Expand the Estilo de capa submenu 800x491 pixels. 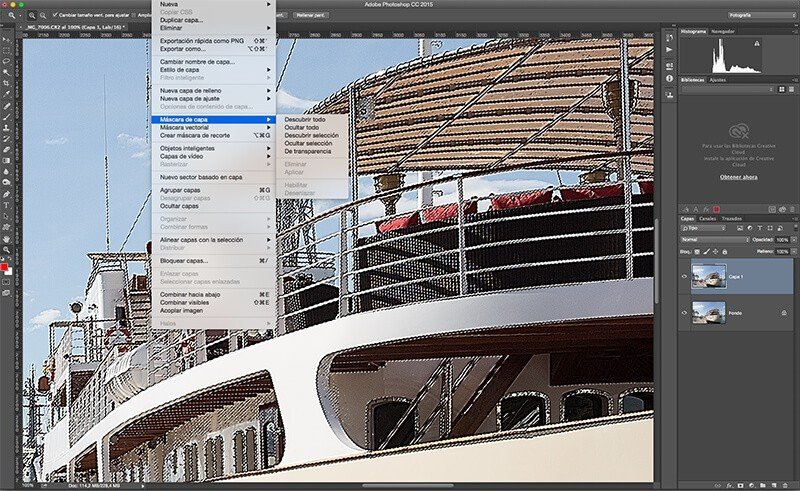213,69
